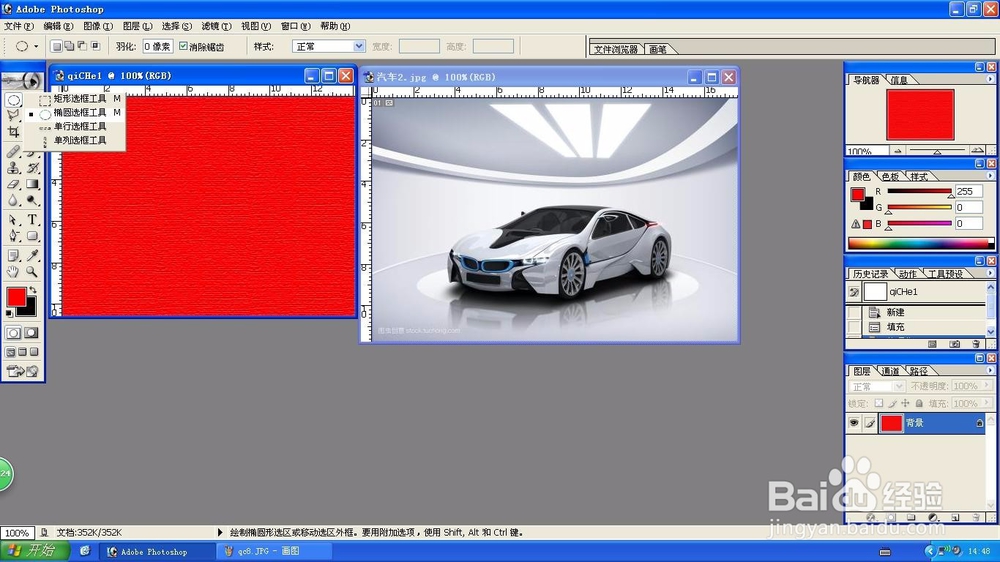1000x562 pixels.
Task: Choose Add to Selection mode
Action: [69, 46]
